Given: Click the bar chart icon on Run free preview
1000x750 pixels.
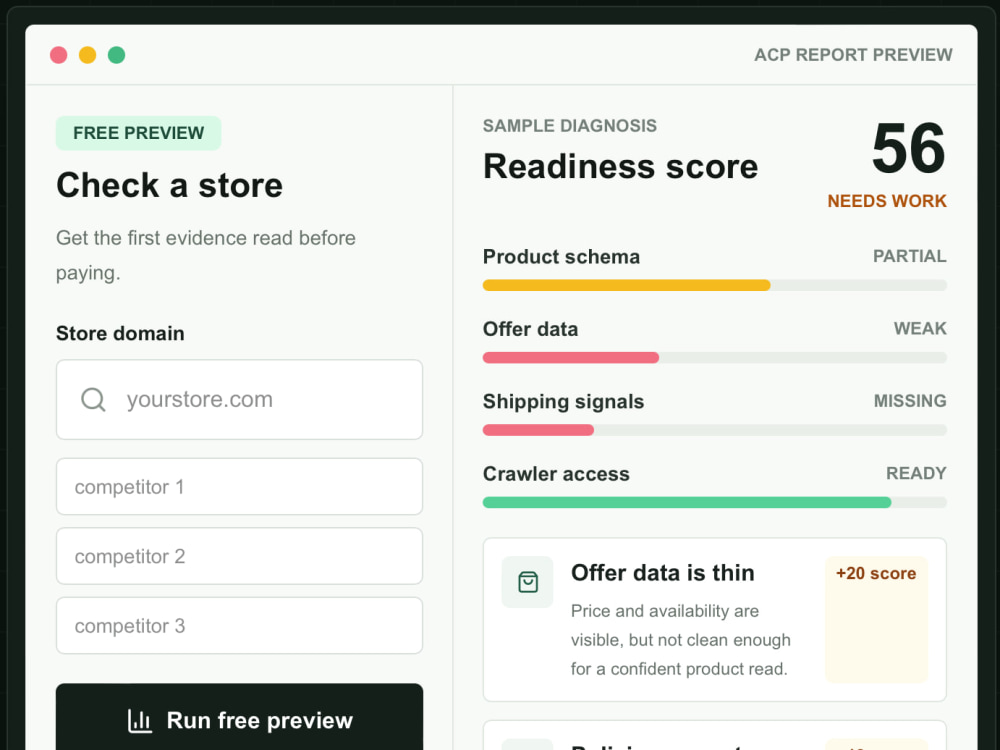Looking at the screenshot, I should point(140,721).
